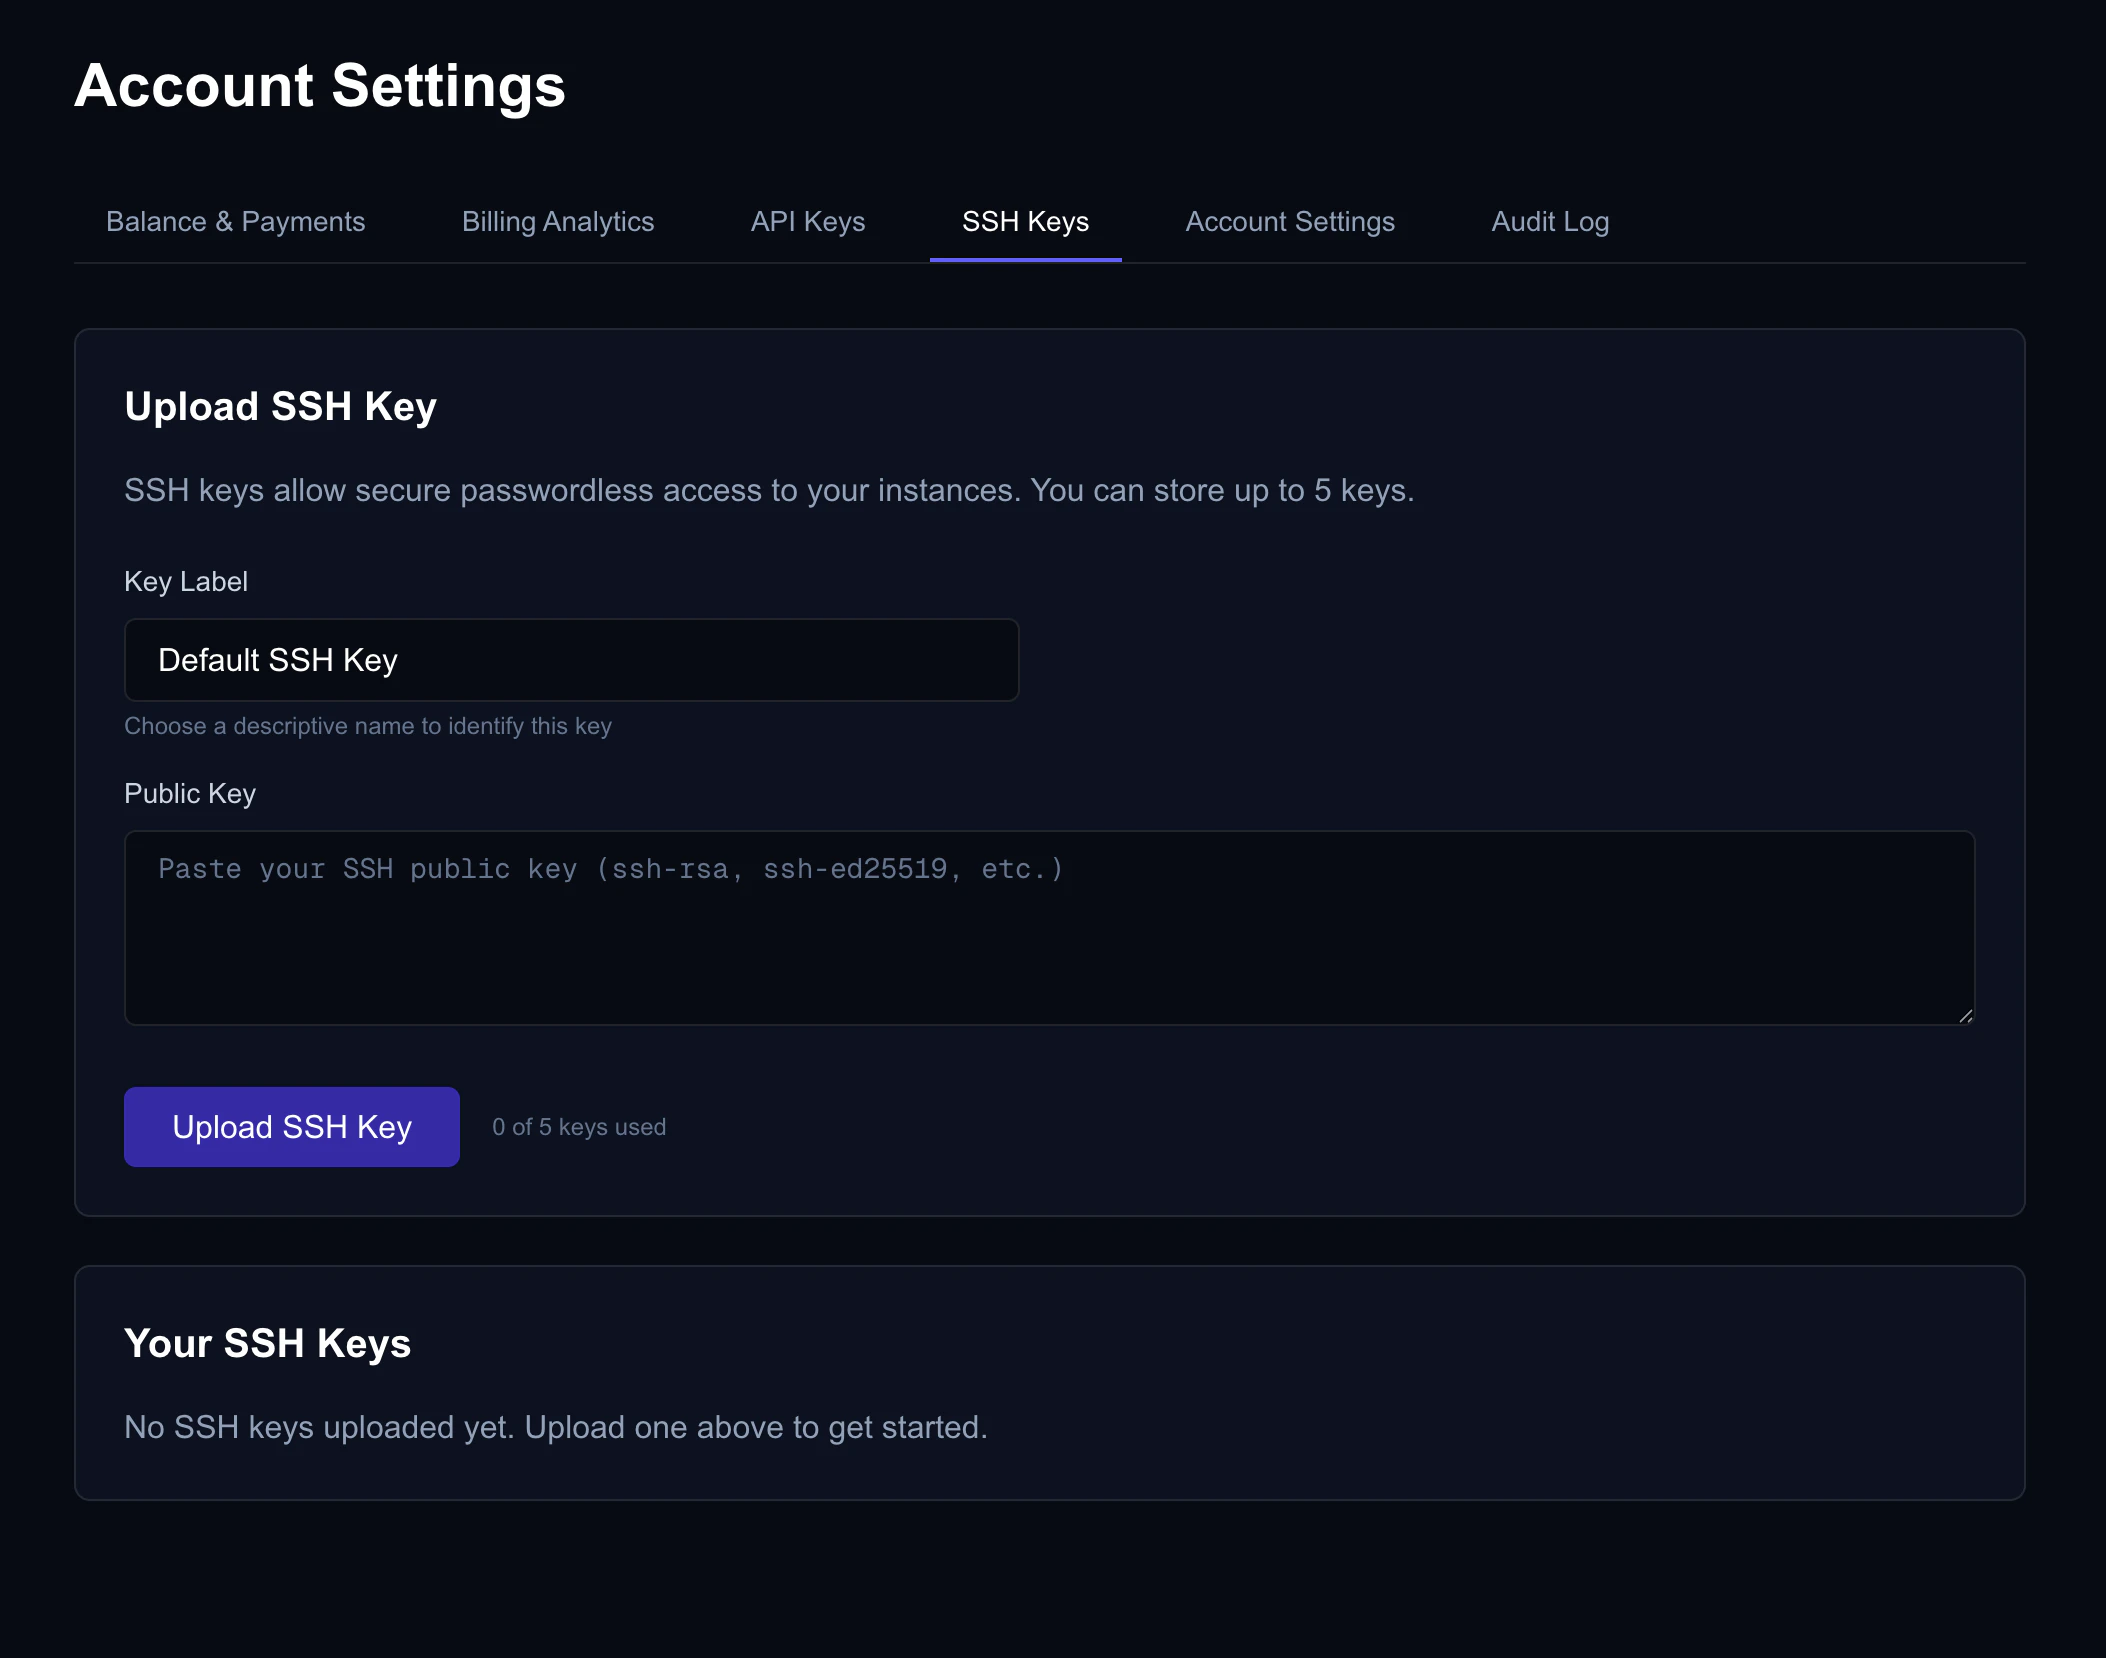
Task: Open the Billing Analytics tab
Action: pos(557,221)
